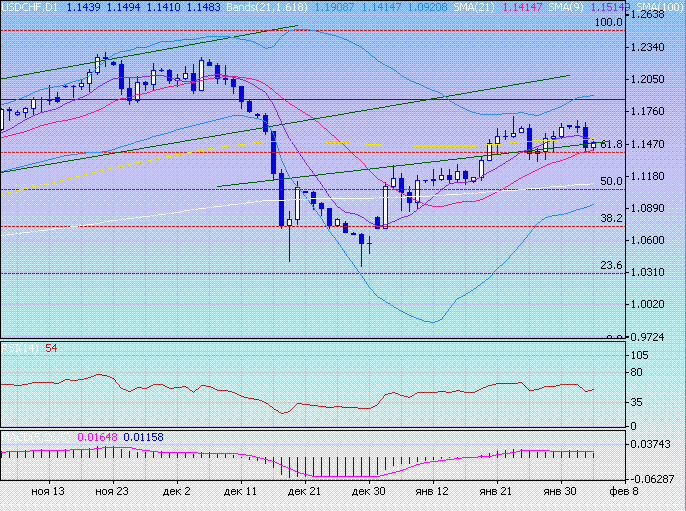686x511 pixels.
Task: Select the 100.0 Fibonacci level label
Action: tap(602, 22)
